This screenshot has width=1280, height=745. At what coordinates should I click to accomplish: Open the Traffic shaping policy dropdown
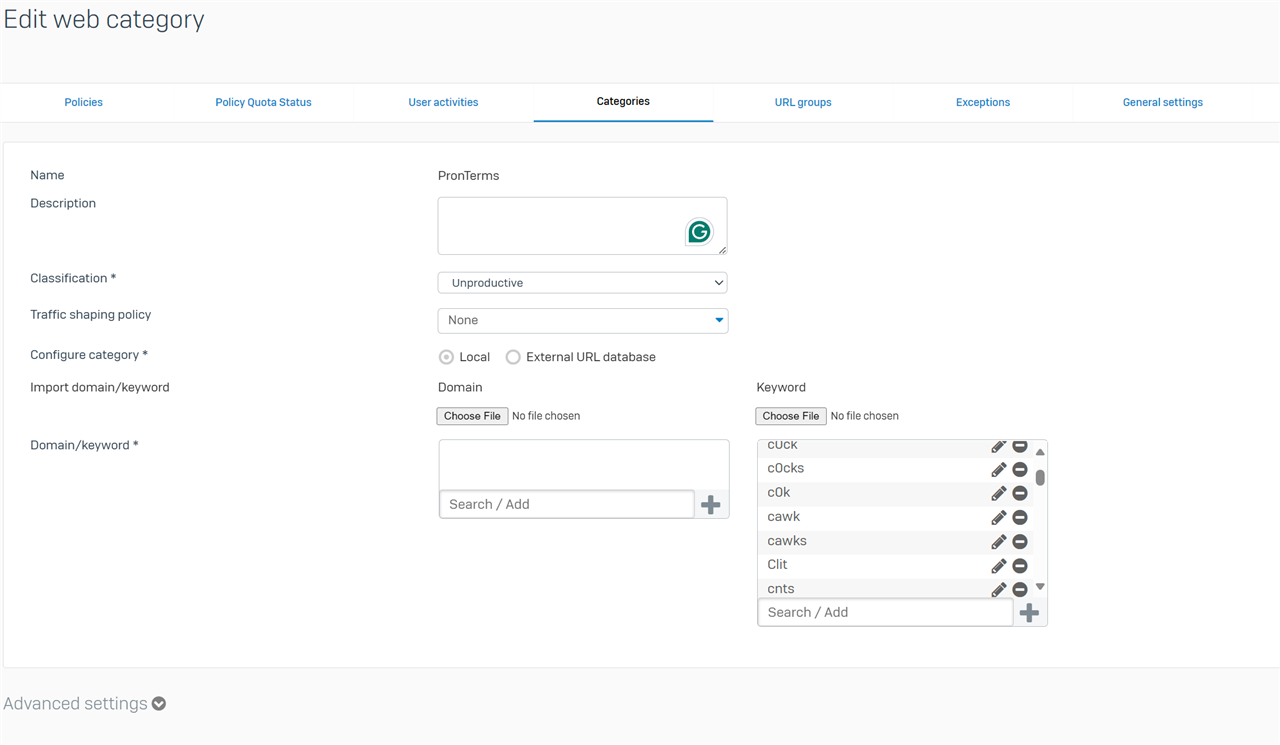point(582,320)
